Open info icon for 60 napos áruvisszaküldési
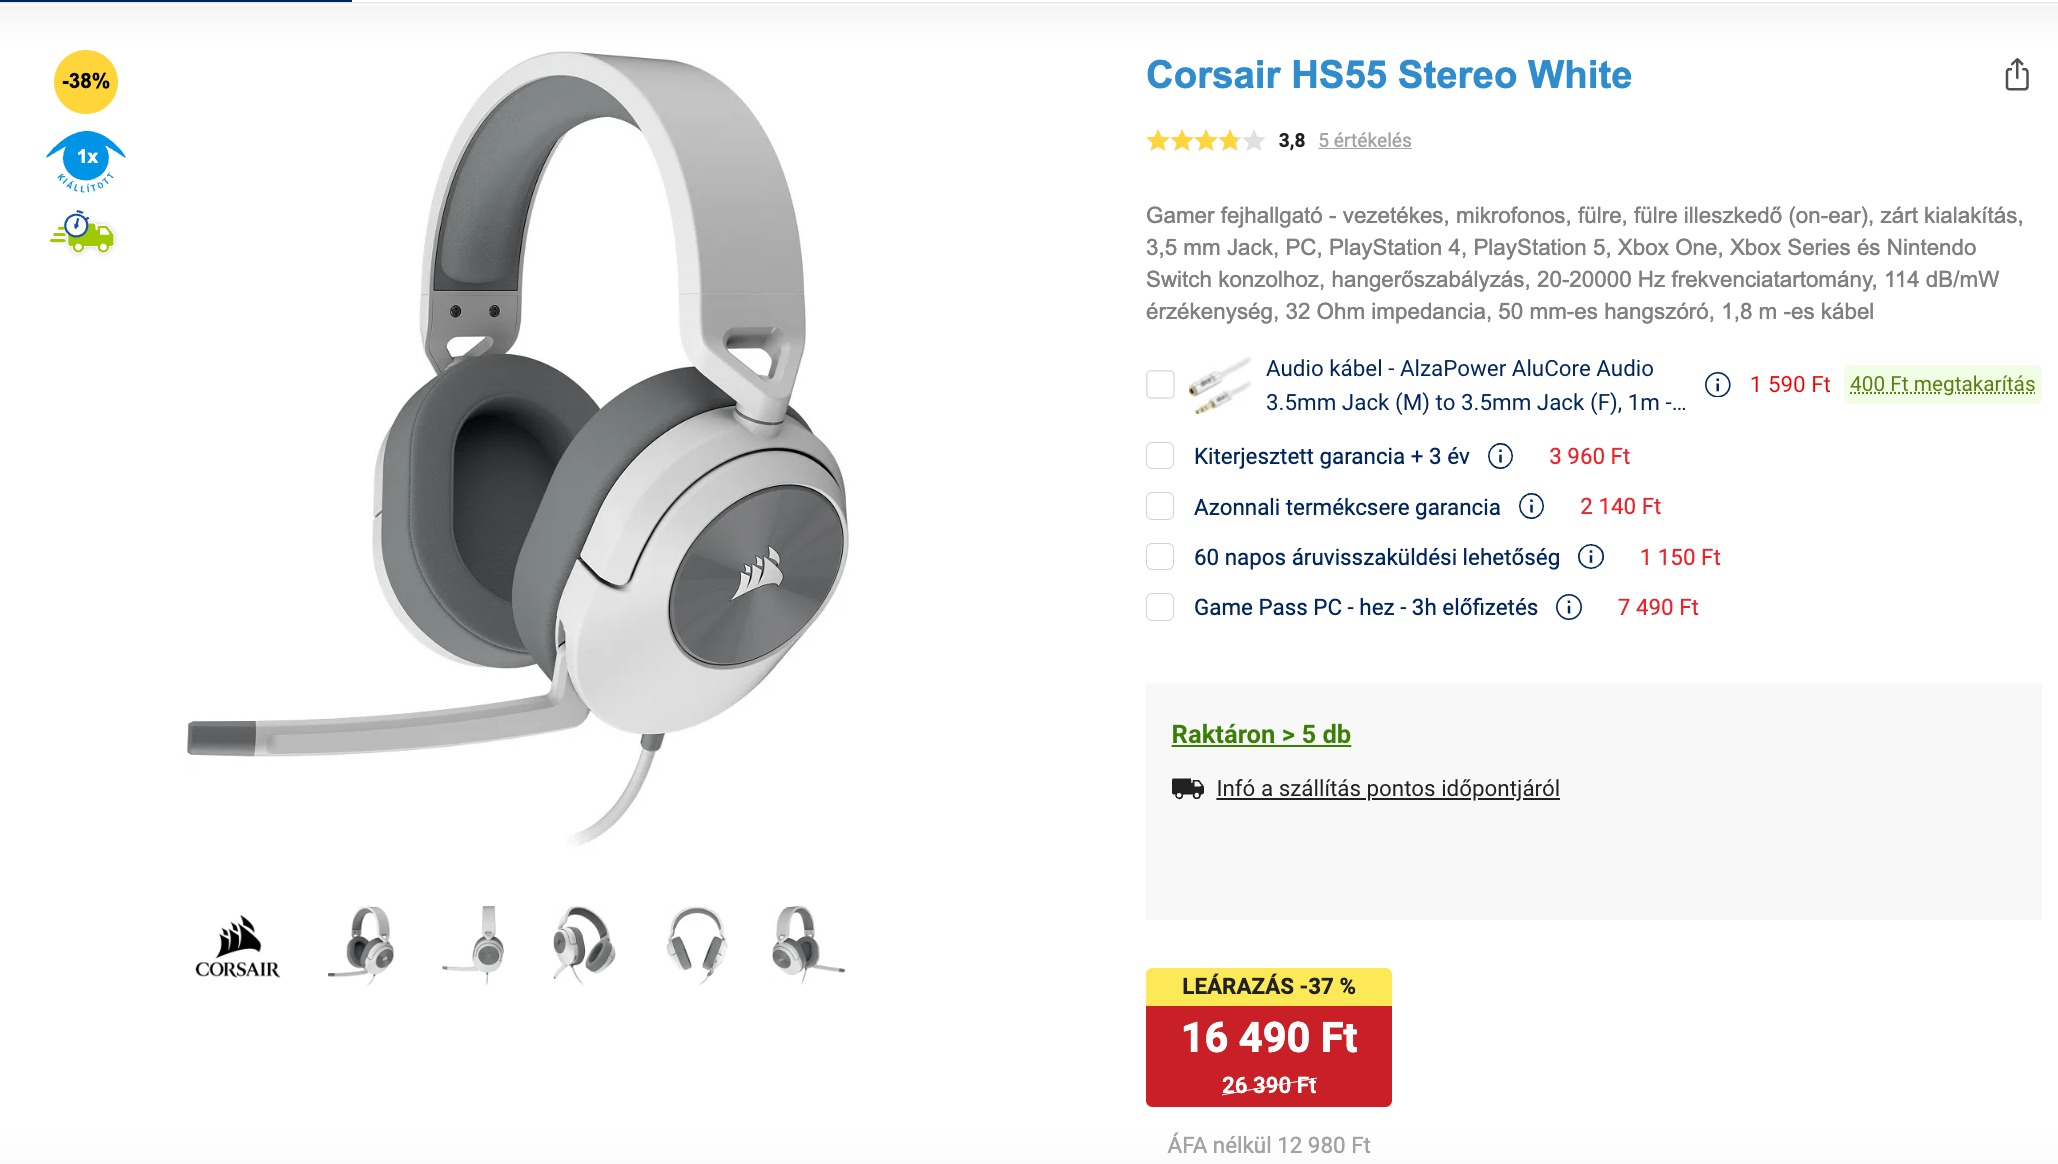 pyautogui.click(x=1590, y=556)
